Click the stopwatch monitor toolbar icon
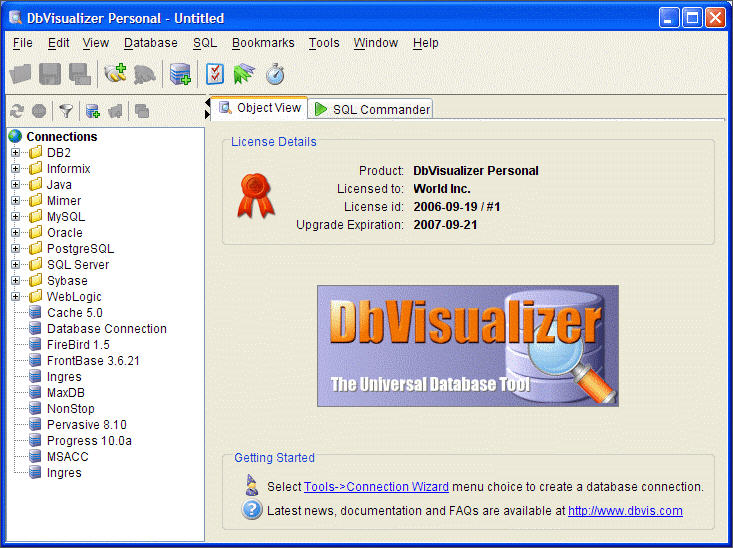 tap(275, 74)
